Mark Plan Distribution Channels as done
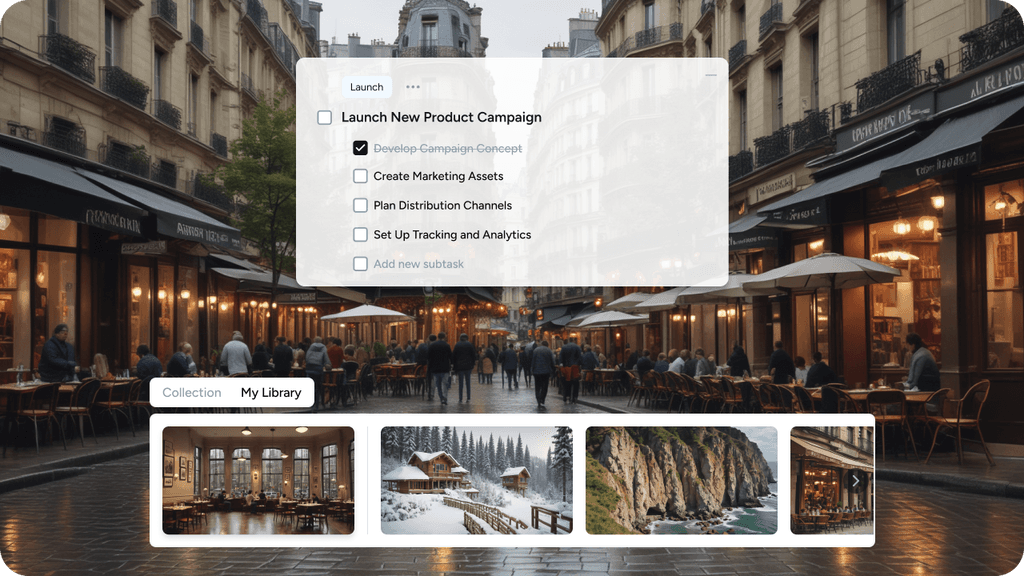The width and height of the screenshot is (1024, 576). 360,205
